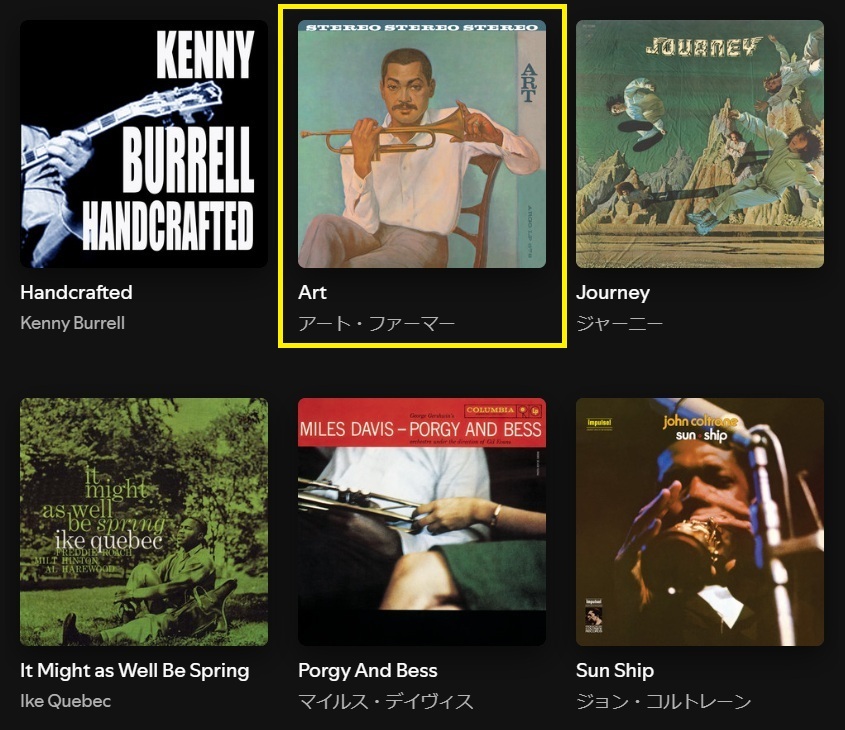Open the Art album cover with trumpet
The image size is (845, 730).
coord(422,144)
